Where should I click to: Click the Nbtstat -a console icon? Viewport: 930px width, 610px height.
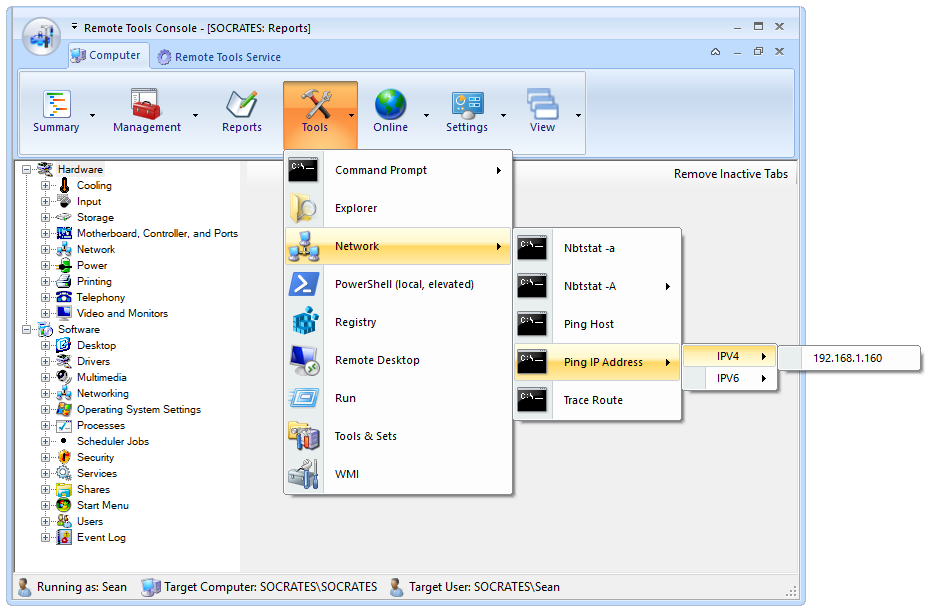click(x=531, y=248)
